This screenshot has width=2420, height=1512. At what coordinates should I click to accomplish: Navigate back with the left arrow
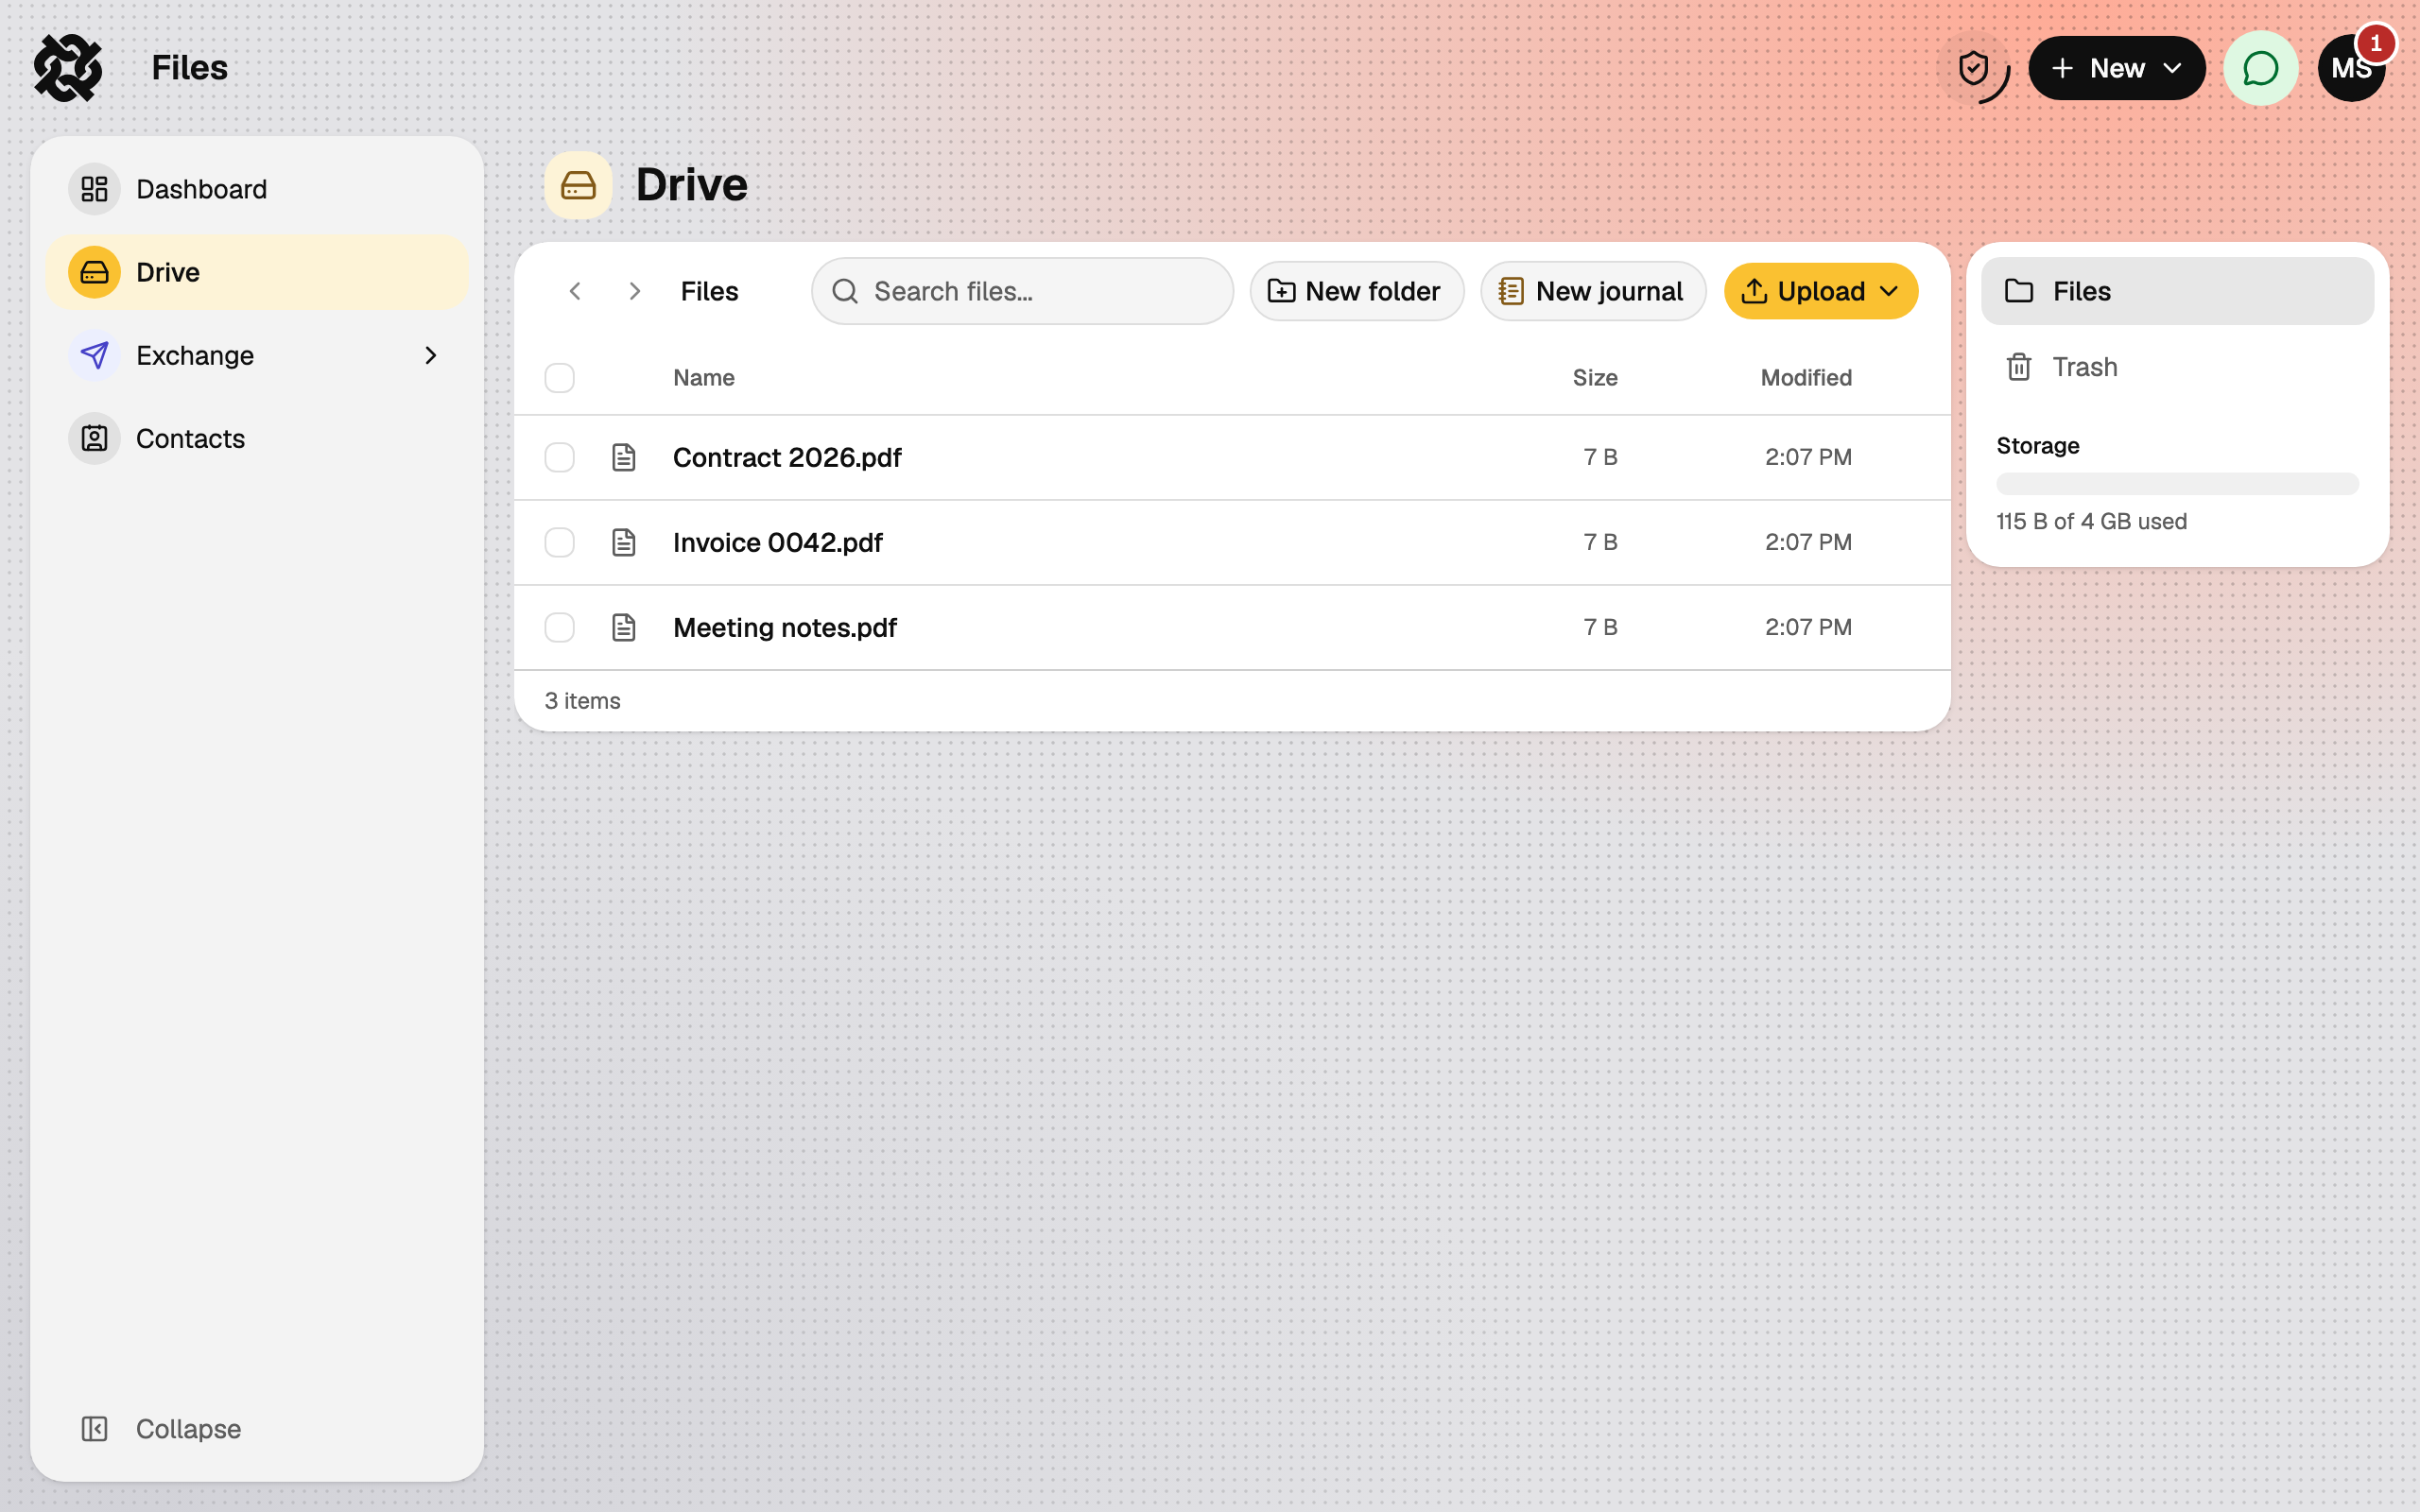pyautogui.click(x=575, y=291)
